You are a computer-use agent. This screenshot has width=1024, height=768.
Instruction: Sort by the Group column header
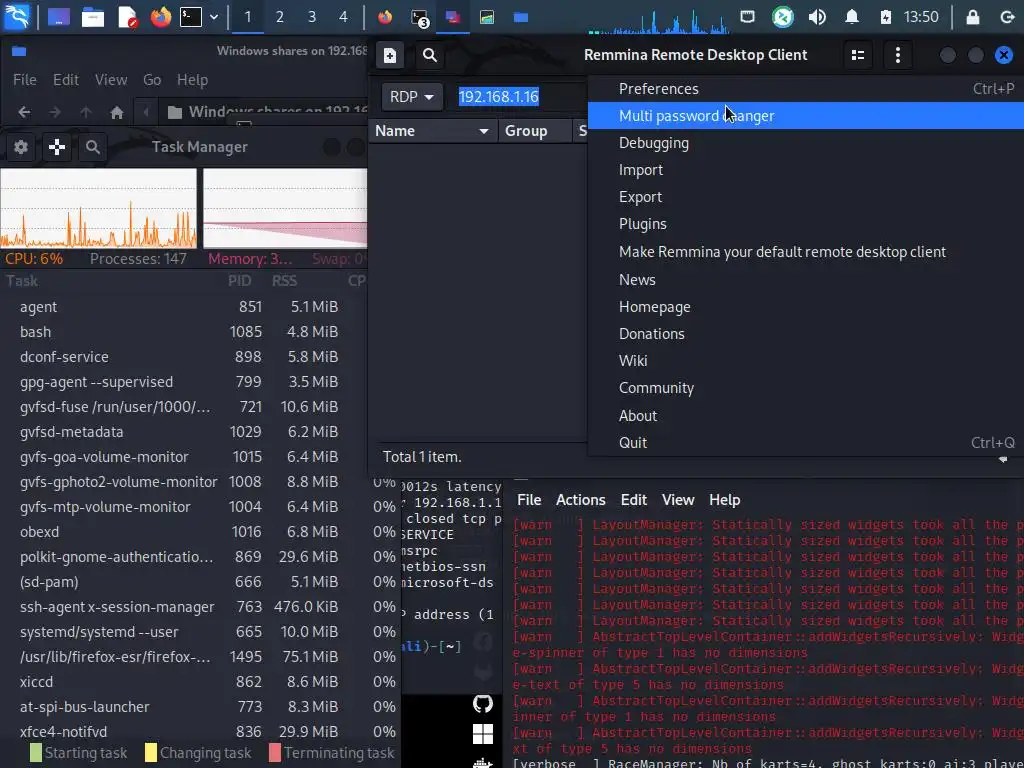tap(535, 131)
